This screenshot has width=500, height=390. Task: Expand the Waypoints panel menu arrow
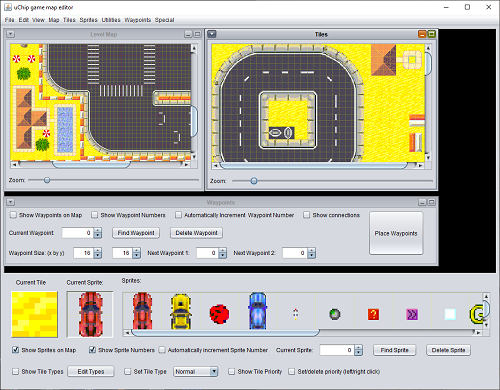point(10,202)
